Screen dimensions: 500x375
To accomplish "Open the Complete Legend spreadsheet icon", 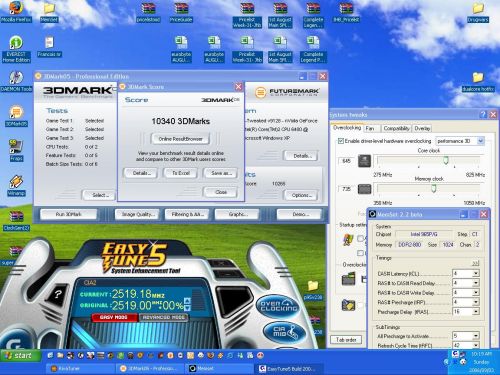I will coord(313,49).
